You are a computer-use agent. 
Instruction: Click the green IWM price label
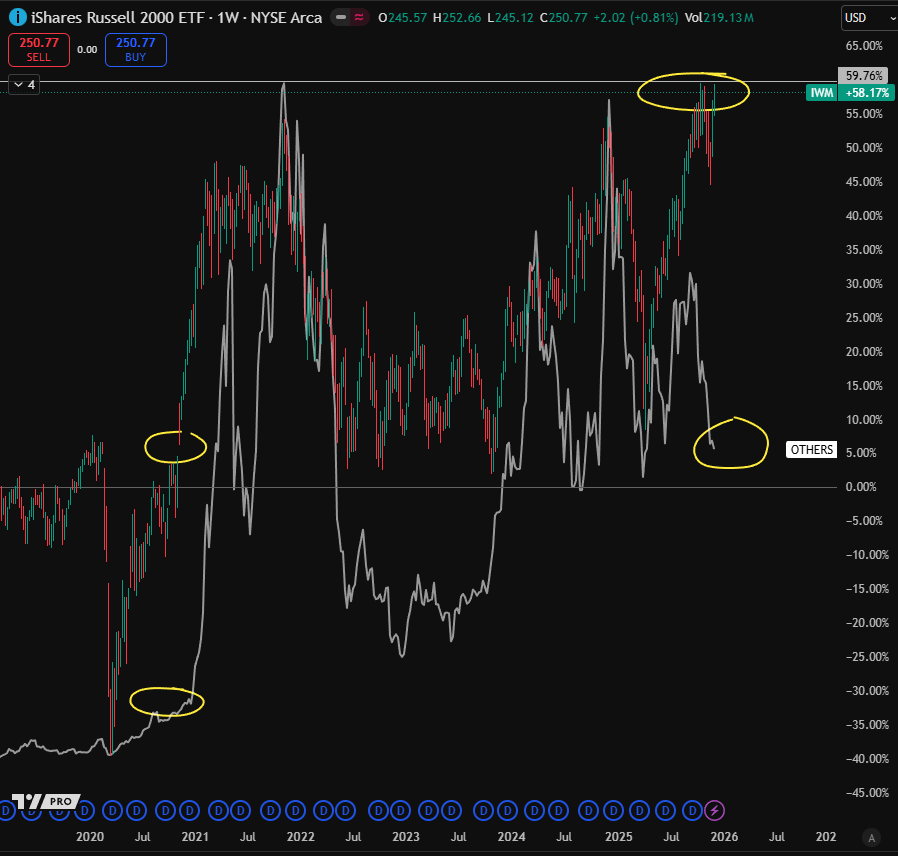(x=822, y=93)
